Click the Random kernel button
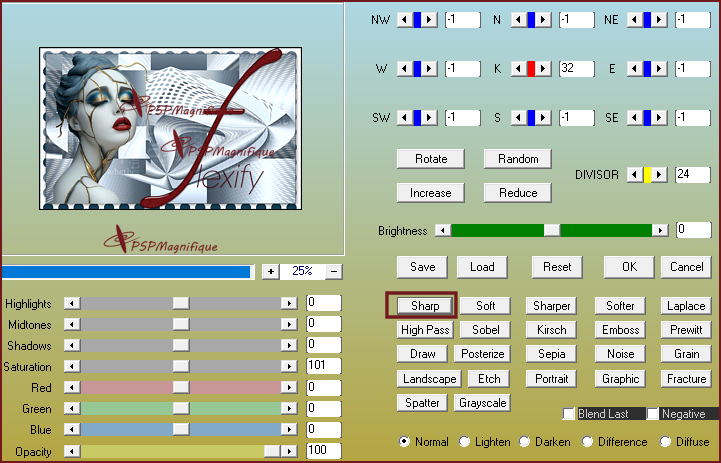The image size is (721, 463). click(518, 159)
